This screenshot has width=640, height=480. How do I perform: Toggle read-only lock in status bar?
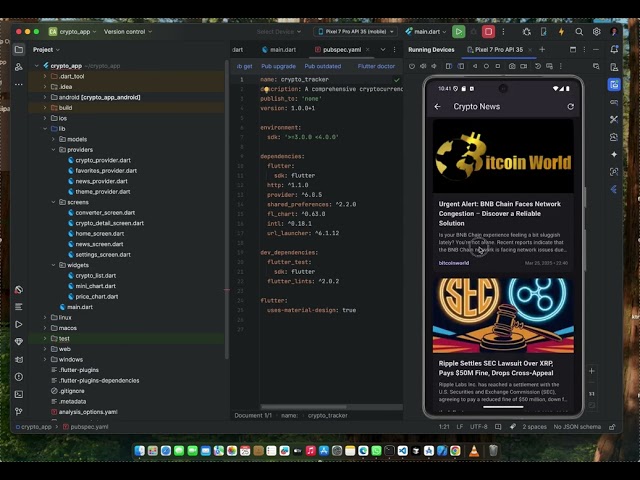coord(612,427)
